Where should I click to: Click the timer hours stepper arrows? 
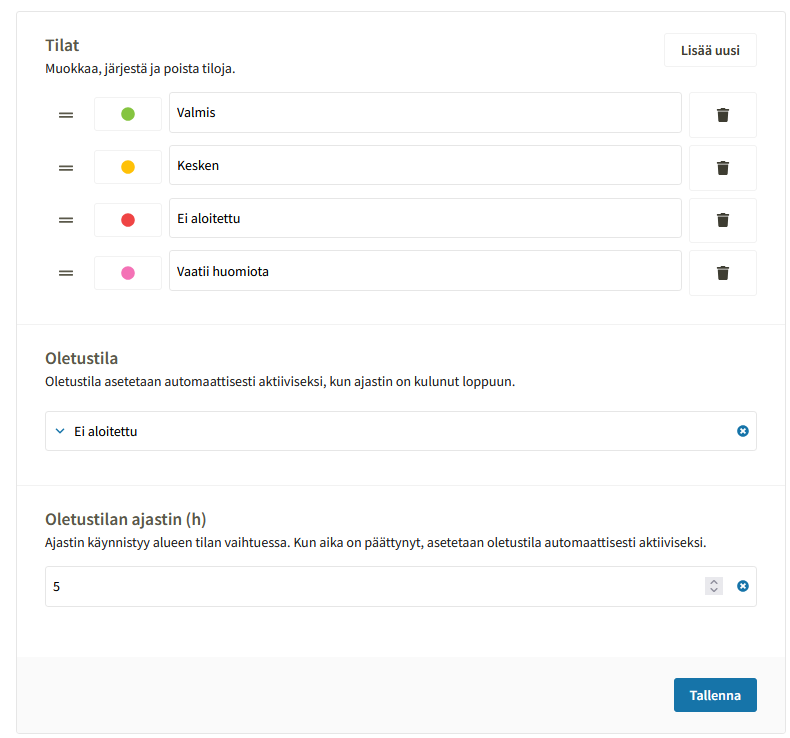[x=713, y=586]
